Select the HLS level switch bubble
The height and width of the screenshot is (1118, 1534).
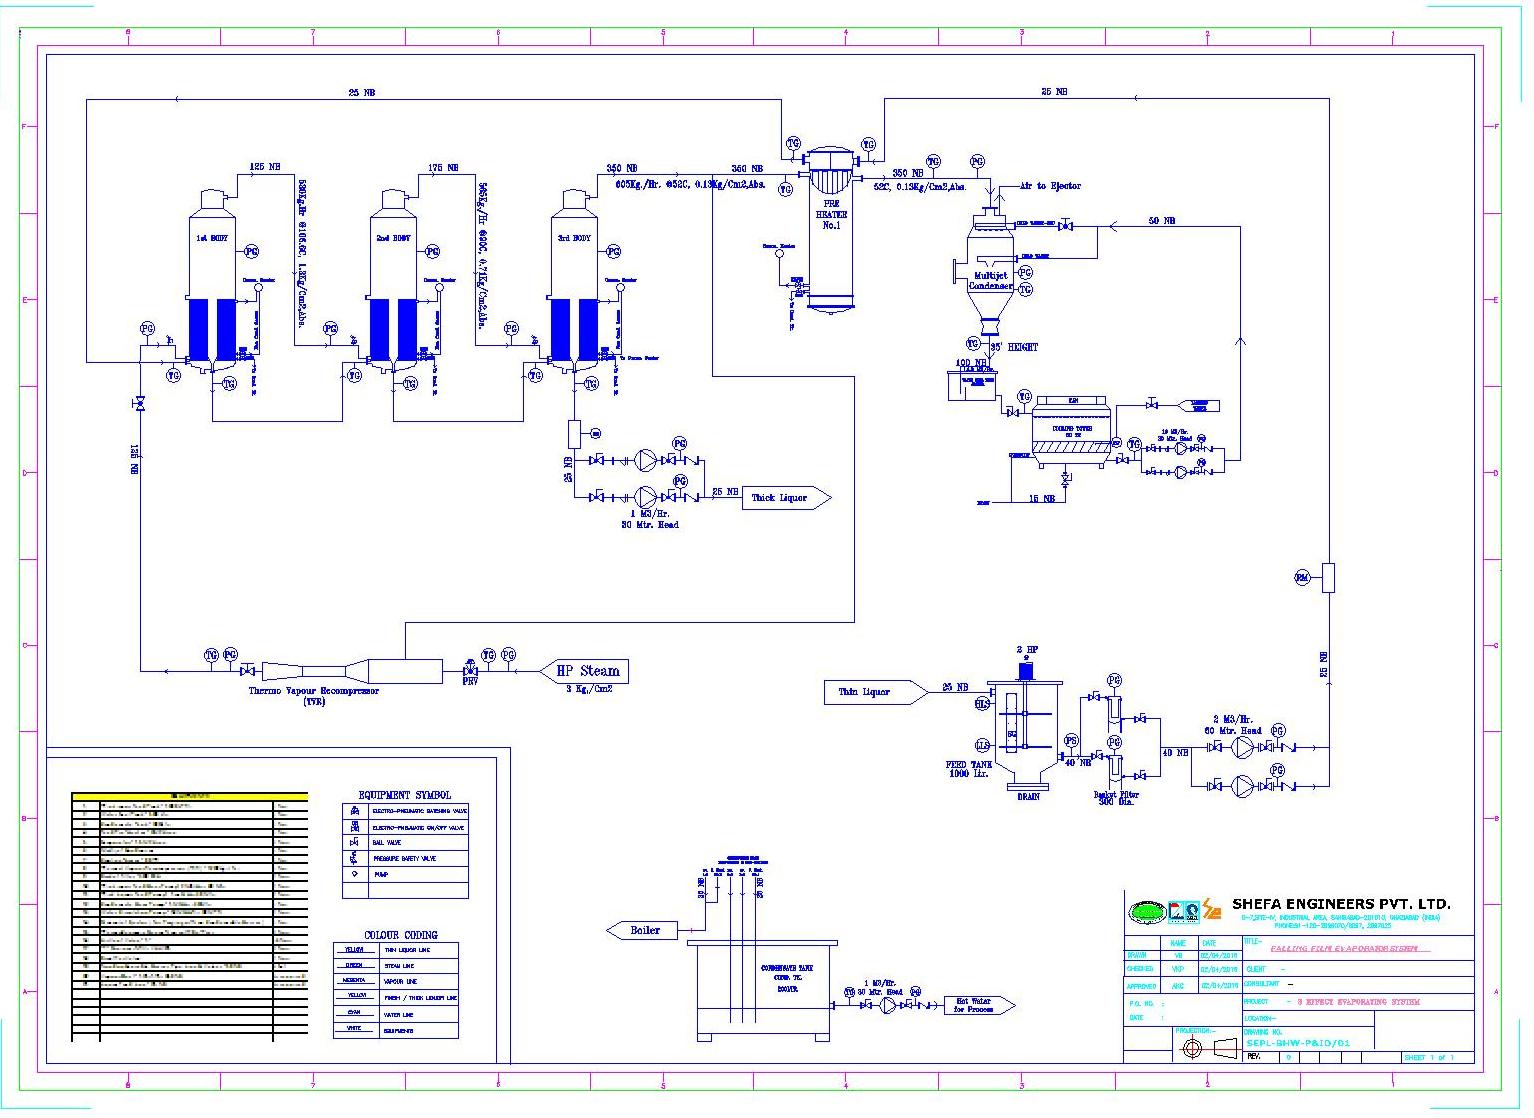click(982, 705)
